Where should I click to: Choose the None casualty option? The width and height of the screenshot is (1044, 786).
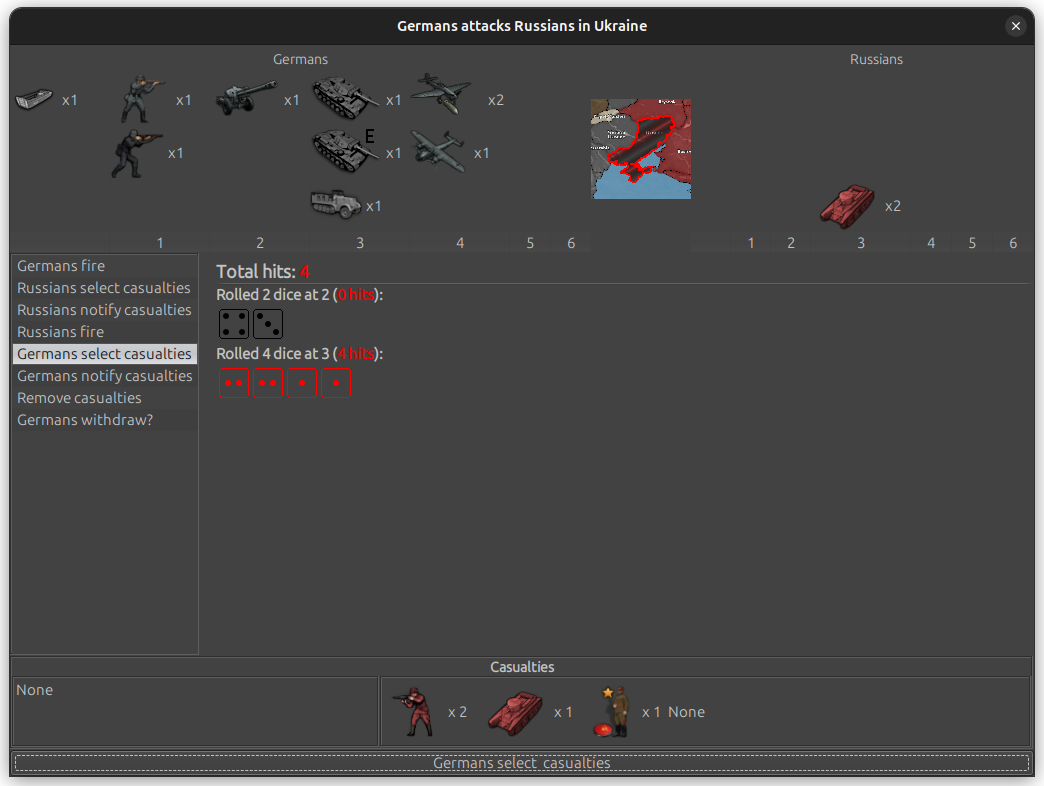point(690,711)
